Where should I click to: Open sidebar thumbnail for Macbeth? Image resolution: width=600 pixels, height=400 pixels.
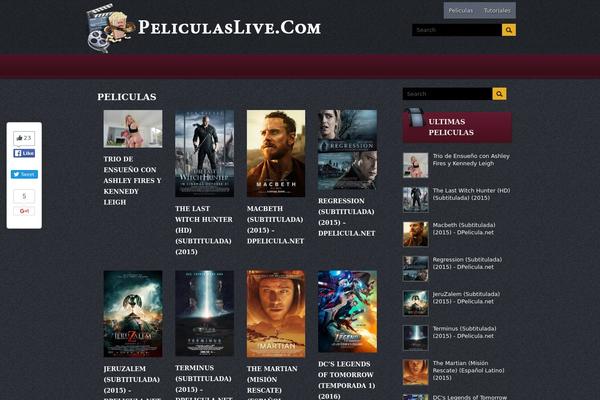click(416, 234)
